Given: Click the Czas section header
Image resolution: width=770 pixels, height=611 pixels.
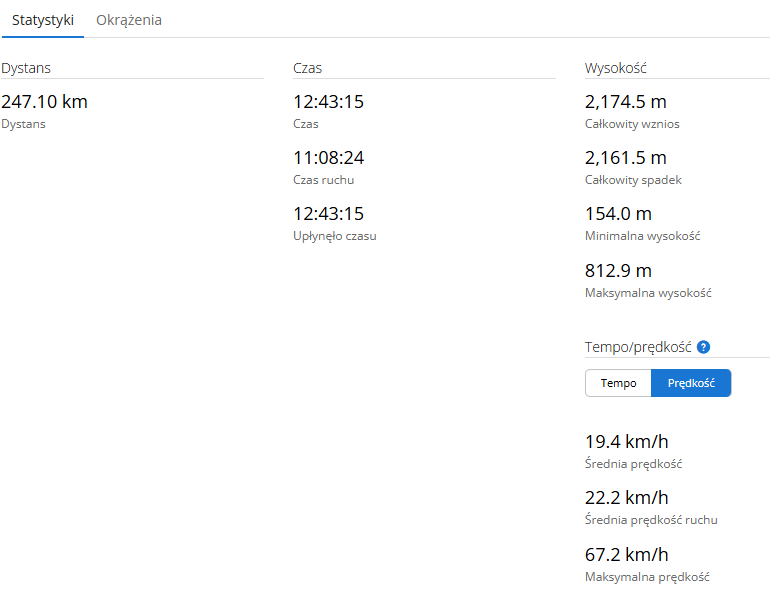Looking at the screenshot, I should (307, 68).
